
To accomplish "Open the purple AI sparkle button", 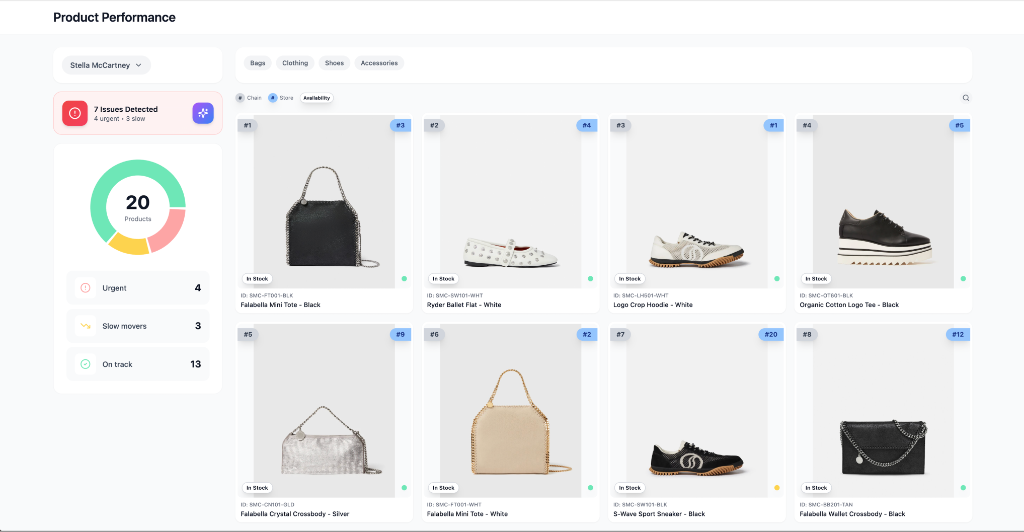I will (x=203, y=113).
